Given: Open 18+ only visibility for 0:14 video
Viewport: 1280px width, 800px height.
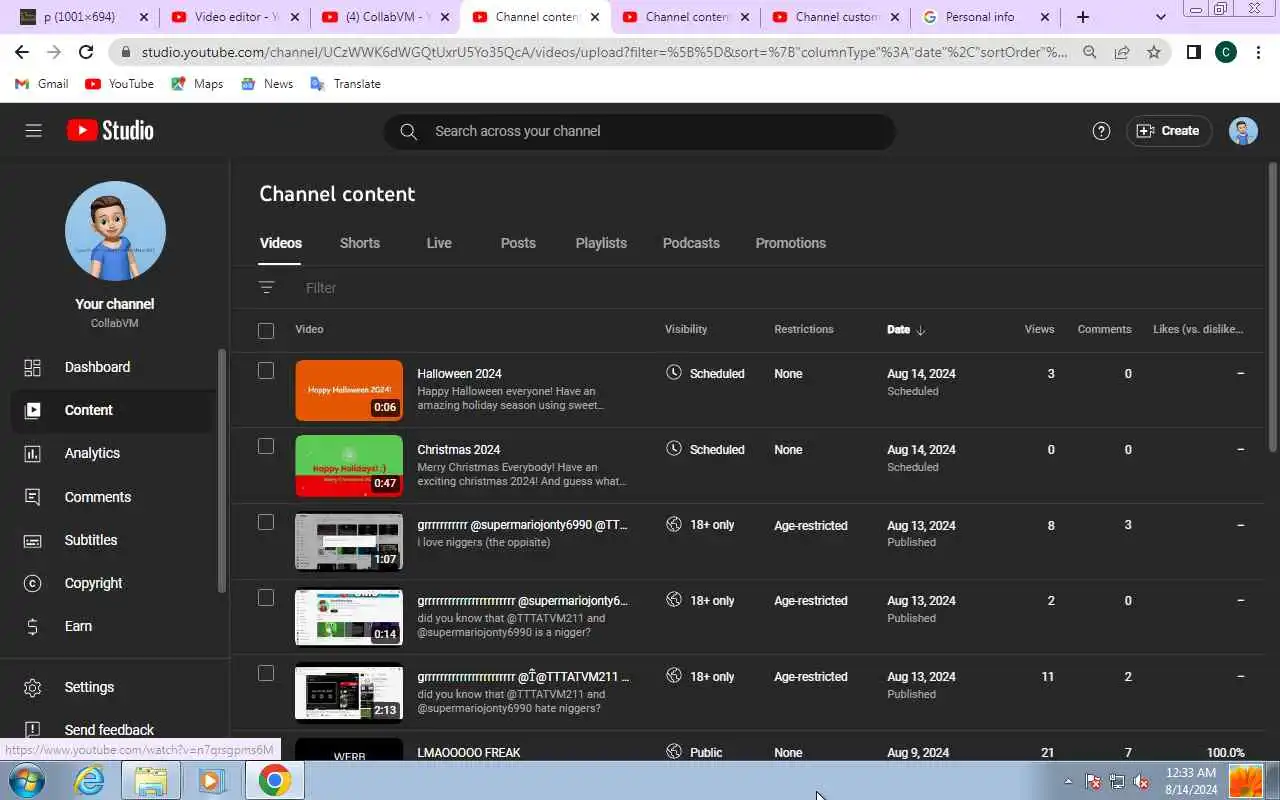Looking at the screenshot, I should coord(700,601).
